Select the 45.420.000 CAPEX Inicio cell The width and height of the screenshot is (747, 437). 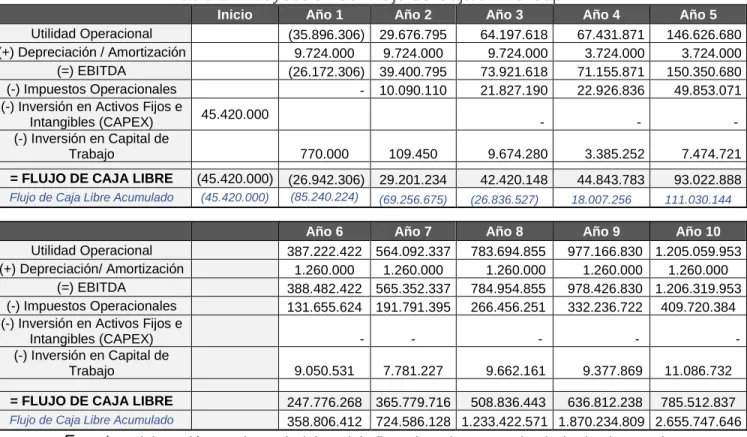[x=235, y=114]
